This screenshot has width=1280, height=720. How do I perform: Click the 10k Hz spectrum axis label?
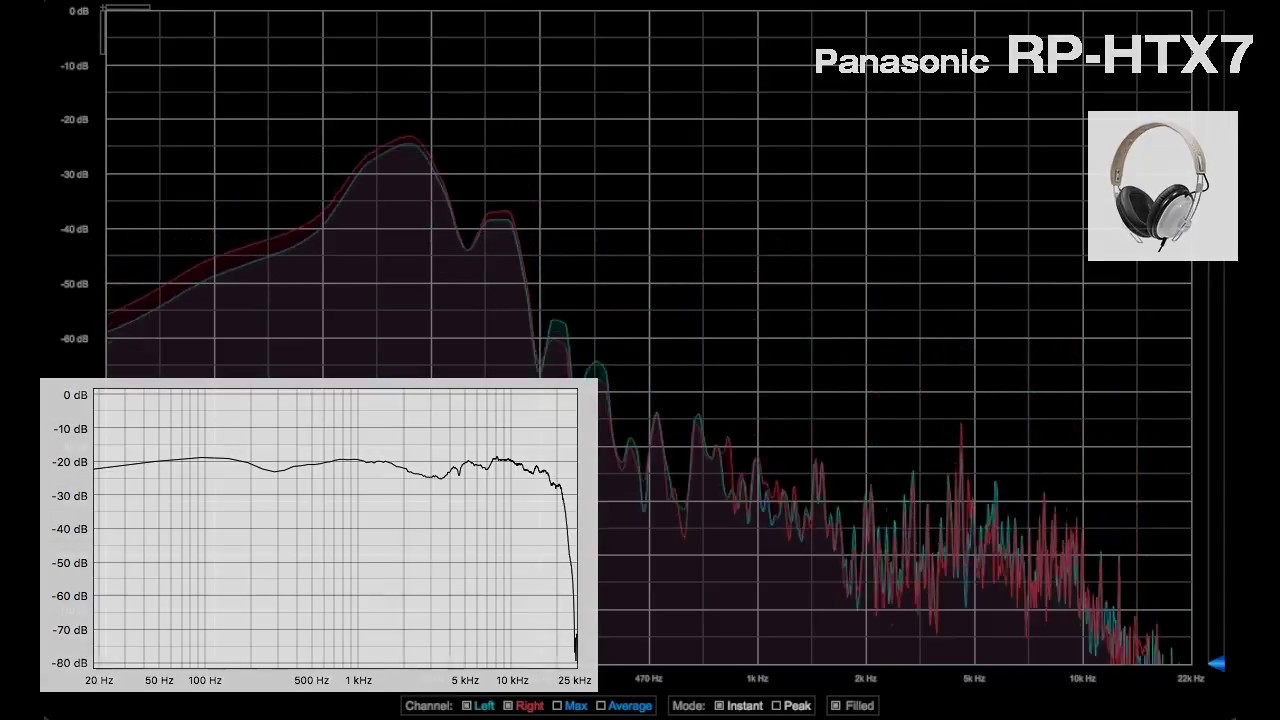pyautogui.click(x=1082, y=679)
